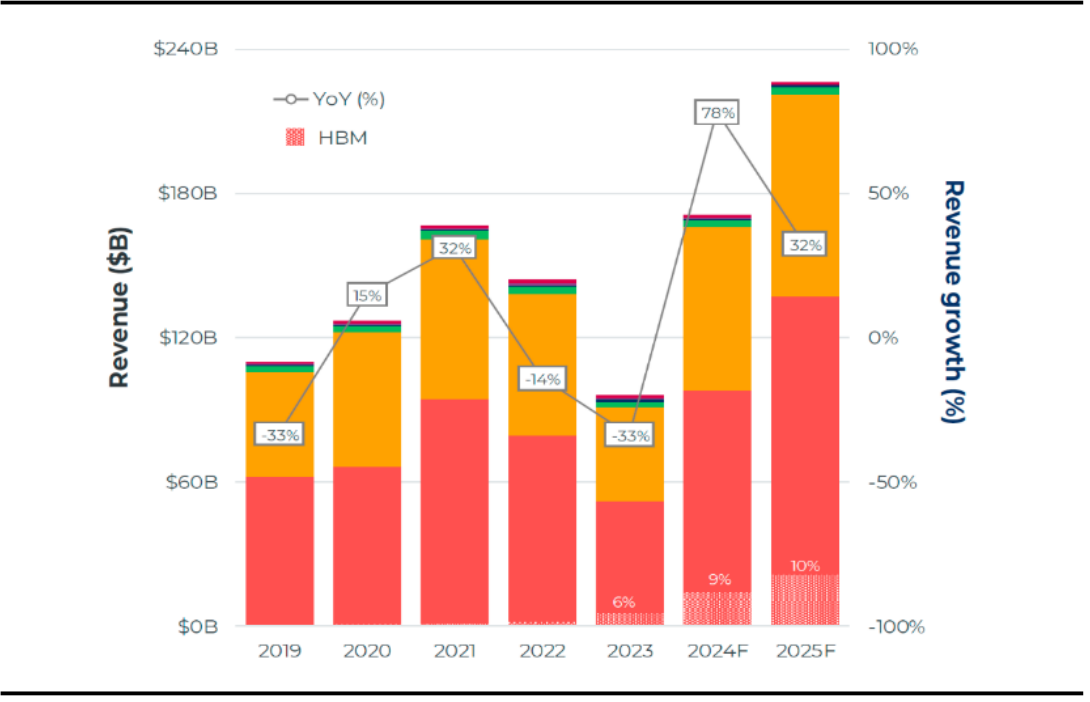Screen dimensions: 1090x702
Task: Click the Revenue ($B) axis title
Action: [x=120, y=307]
